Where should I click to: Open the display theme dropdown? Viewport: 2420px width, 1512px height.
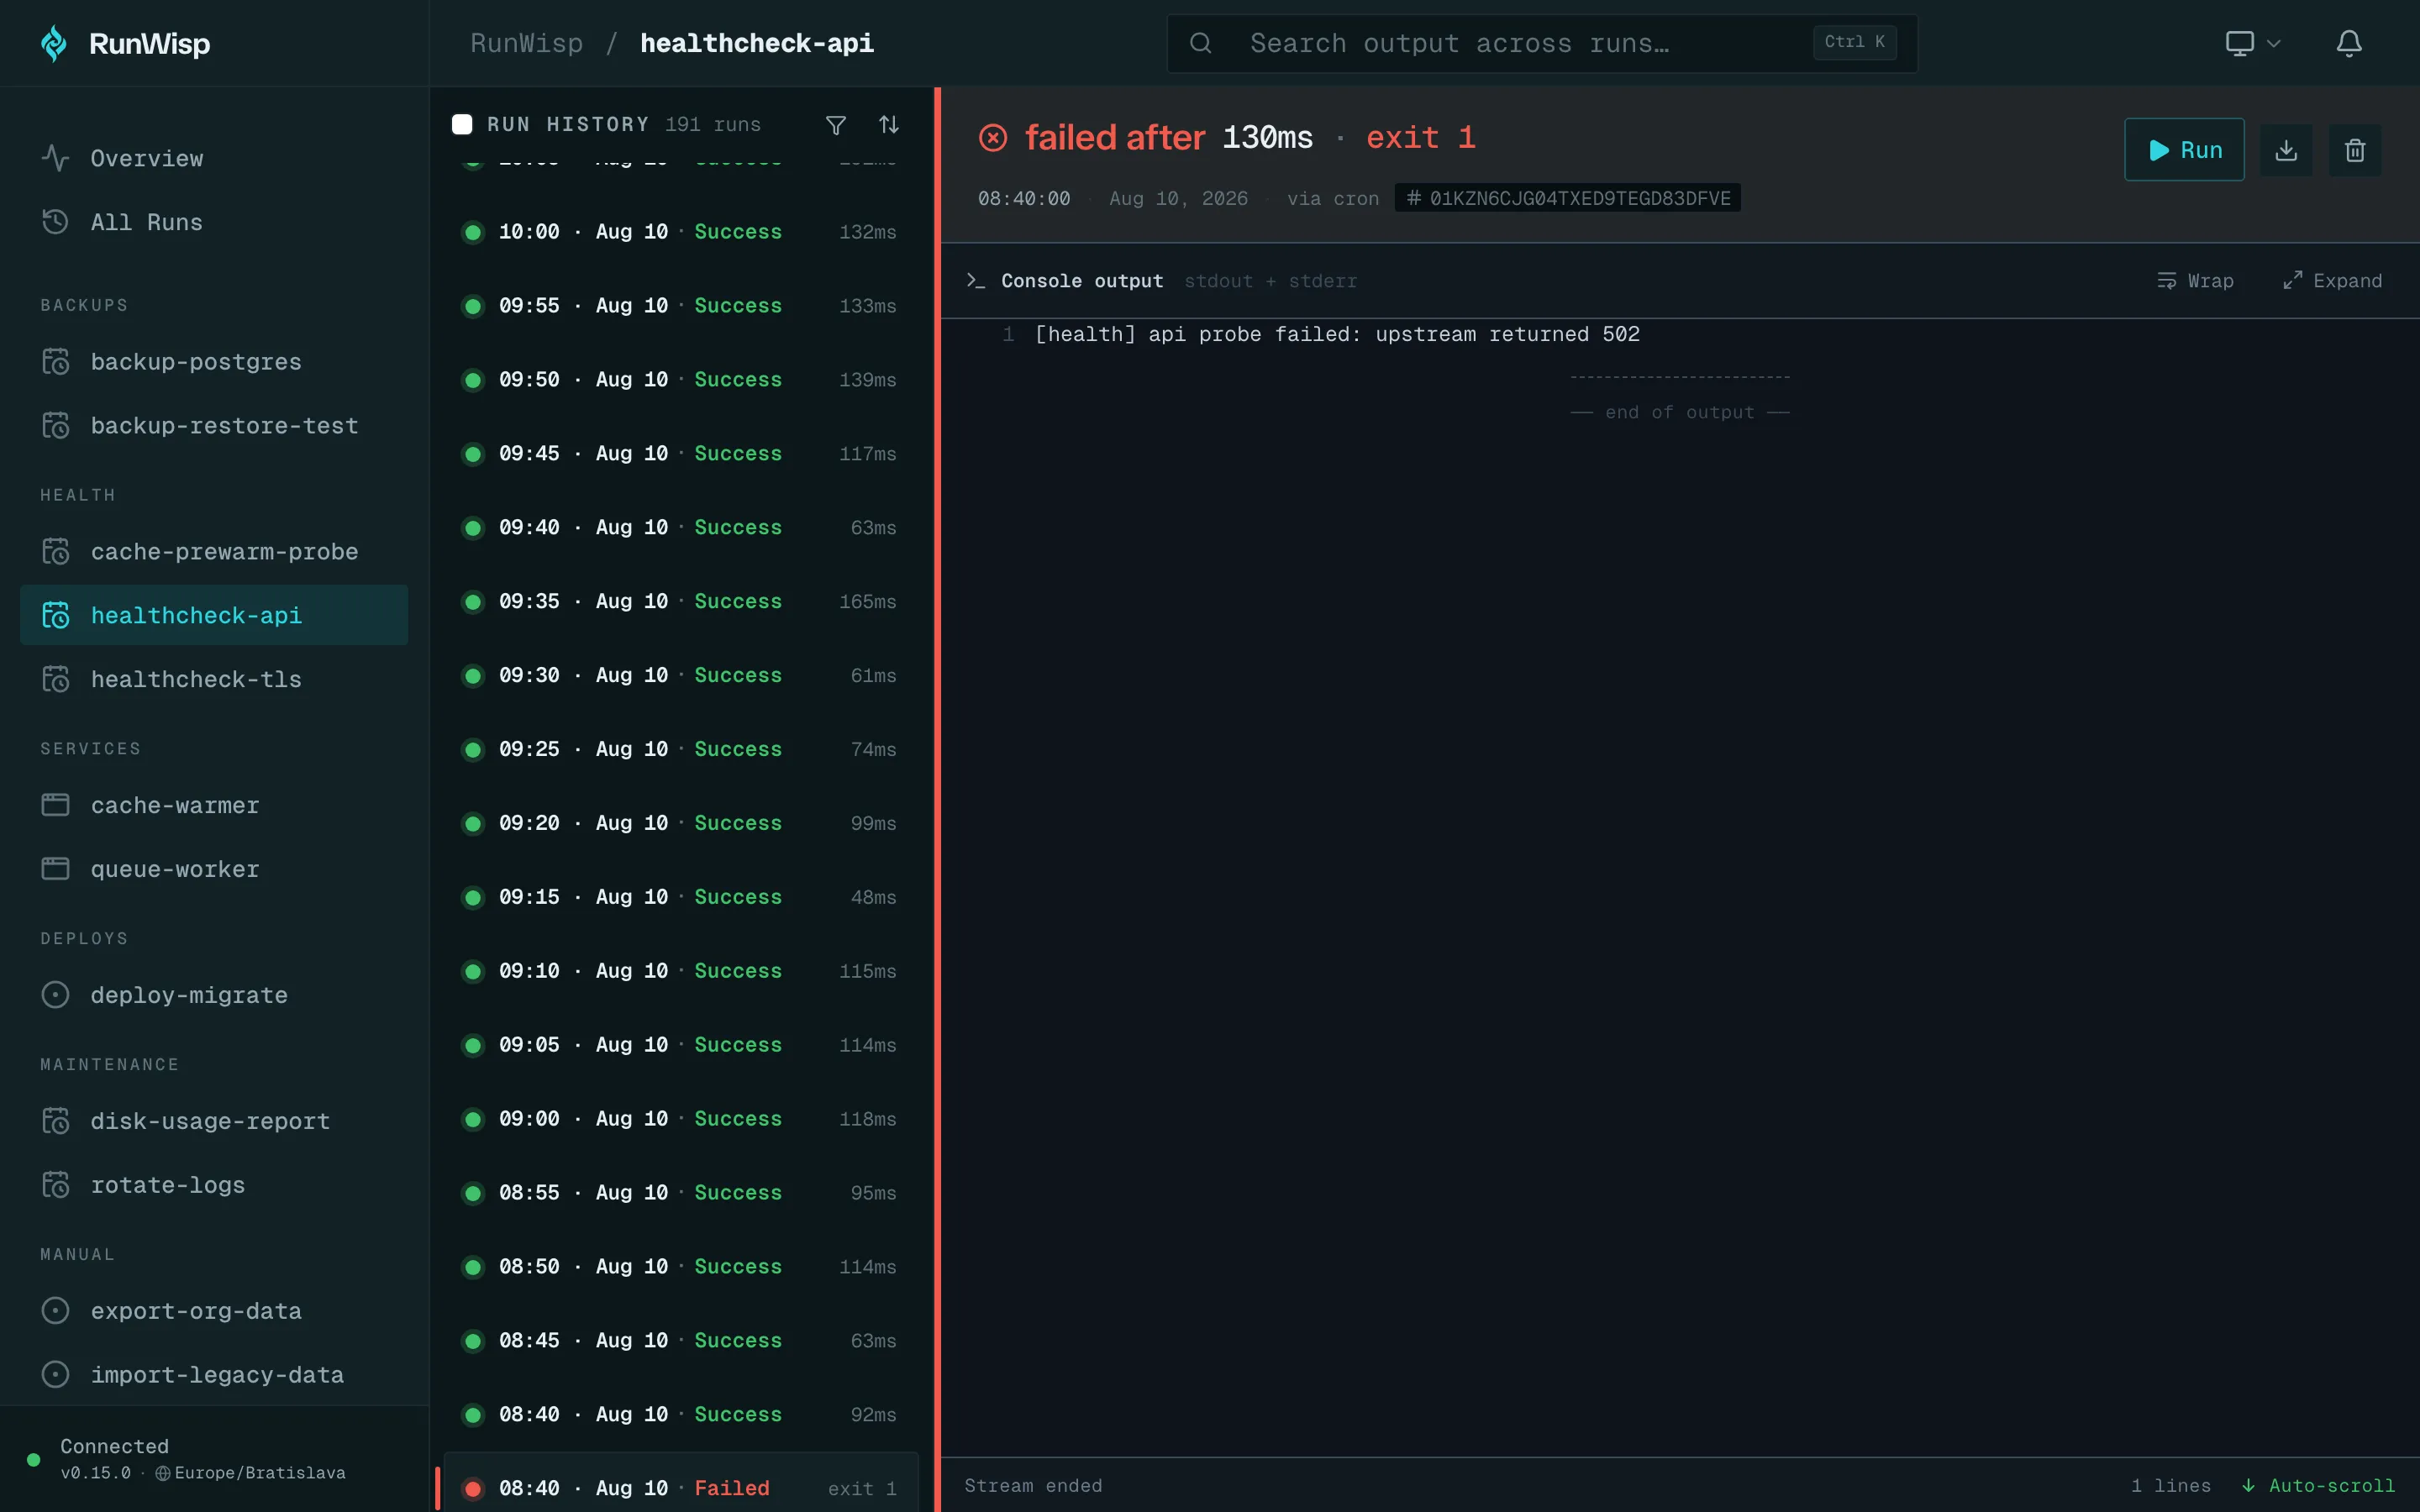click(x=2252, y=43)
